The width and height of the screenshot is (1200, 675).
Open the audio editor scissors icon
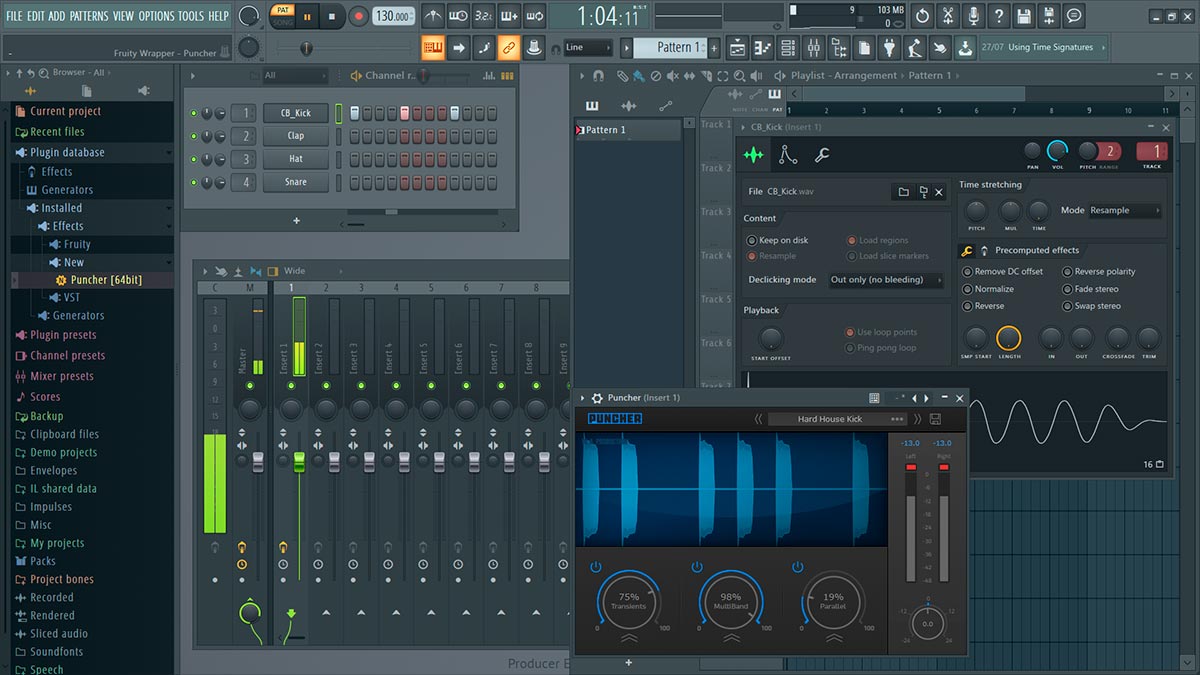(947, 16)
